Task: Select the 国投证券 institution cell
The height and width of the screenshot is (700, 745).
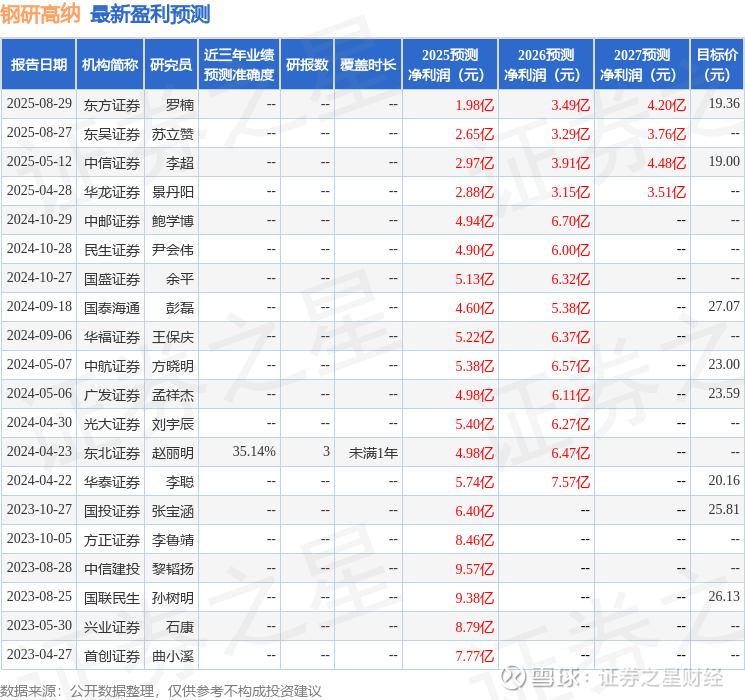Action: click(x=112, y=511)
